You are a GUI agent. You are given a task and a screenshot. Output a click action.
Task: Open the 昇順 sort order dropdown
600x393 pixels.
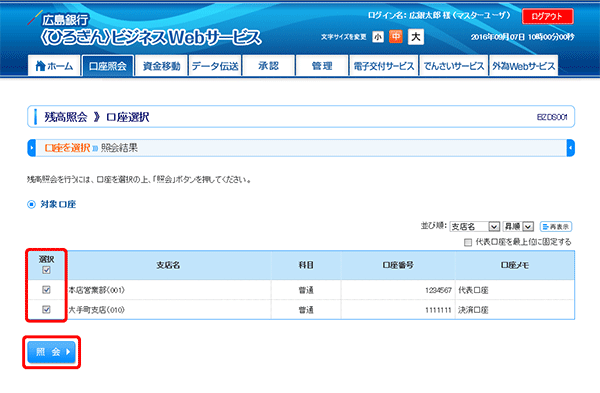coord(518,227)
